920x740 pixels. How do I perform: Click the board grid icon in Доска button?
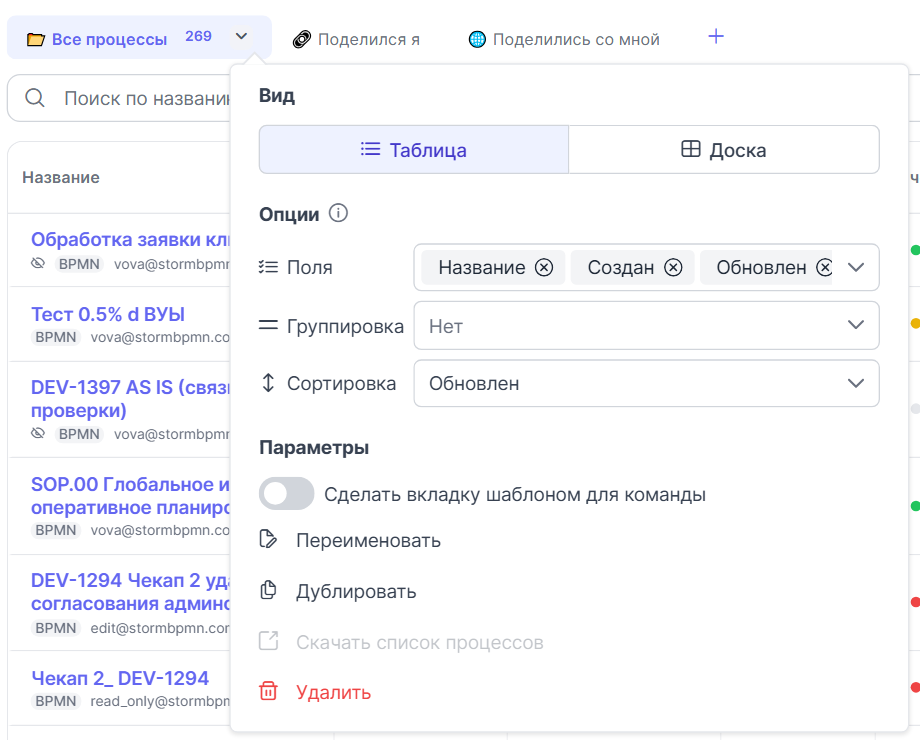tap(691, 149)
